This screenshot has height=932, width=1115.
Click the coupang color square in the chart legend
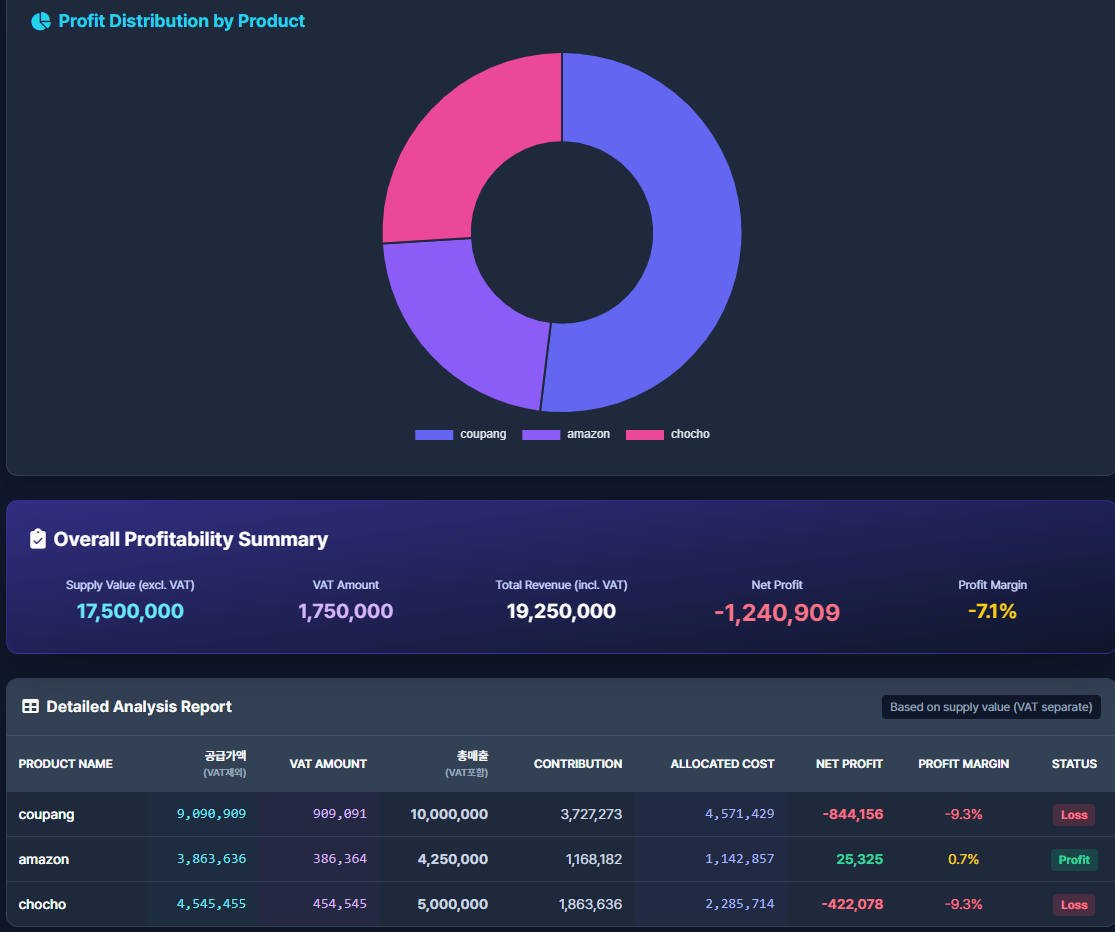(432, 434)
